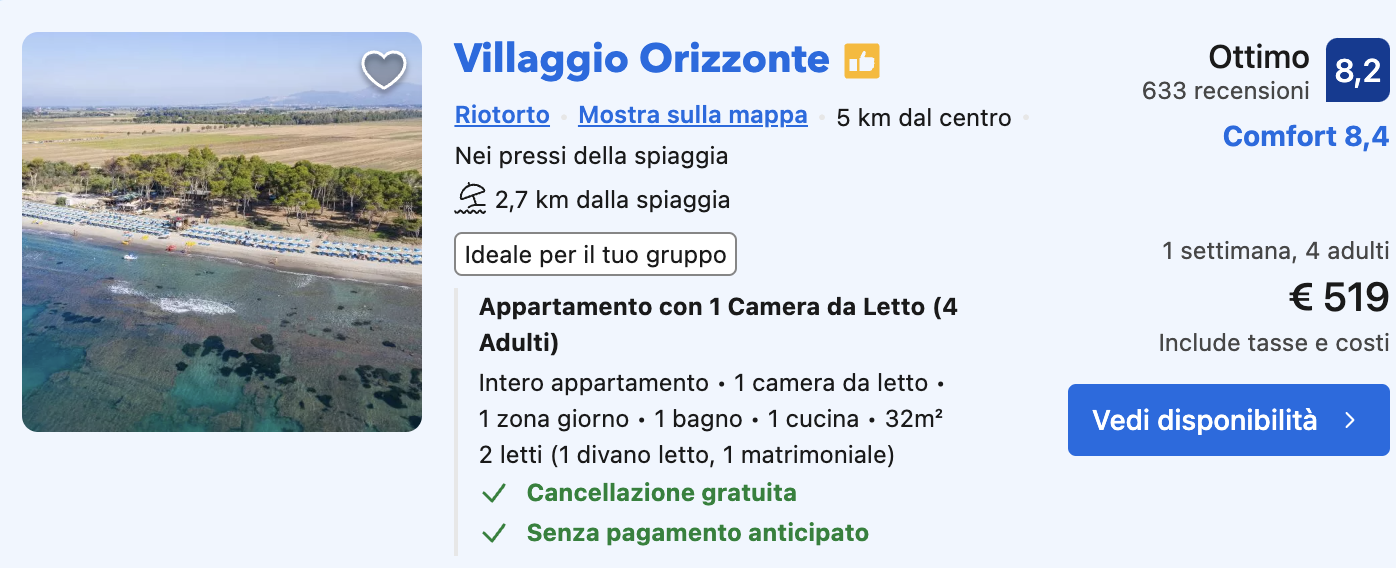
Task: Open the beach aerial photo thumbnail
Action: click(222, 232)
